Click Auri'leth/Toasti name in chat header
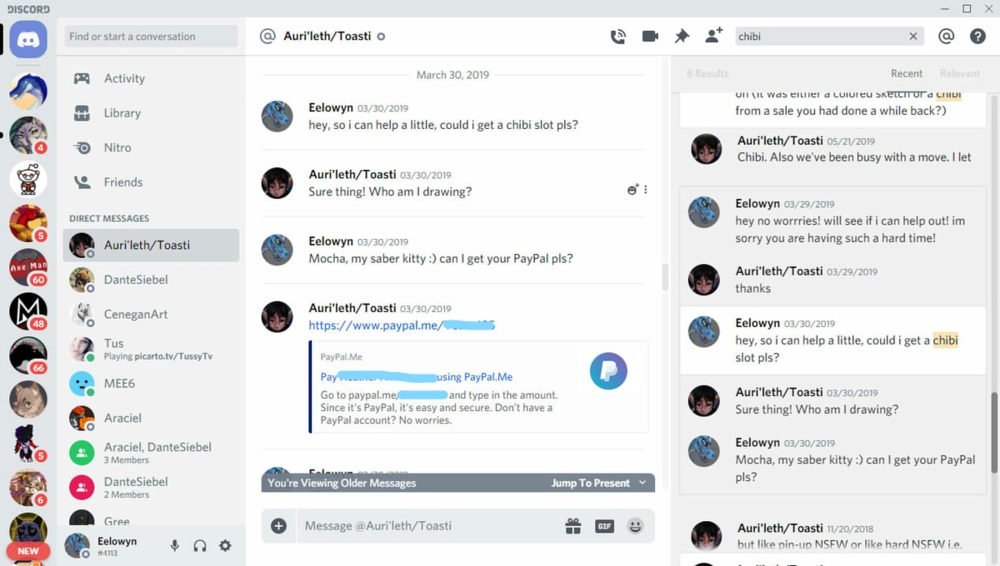Viewport: 1000px width, 566px height. point(327,36)
